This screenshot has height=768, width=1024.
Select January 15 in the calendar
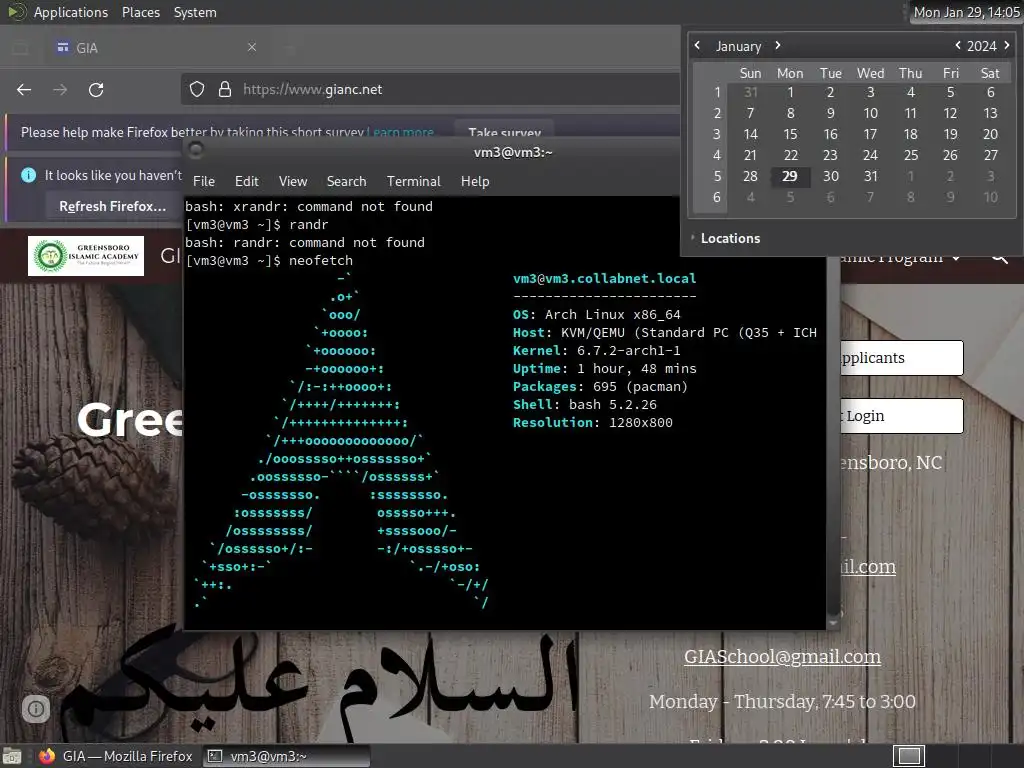pyautogui.click(x=790, y=134)
